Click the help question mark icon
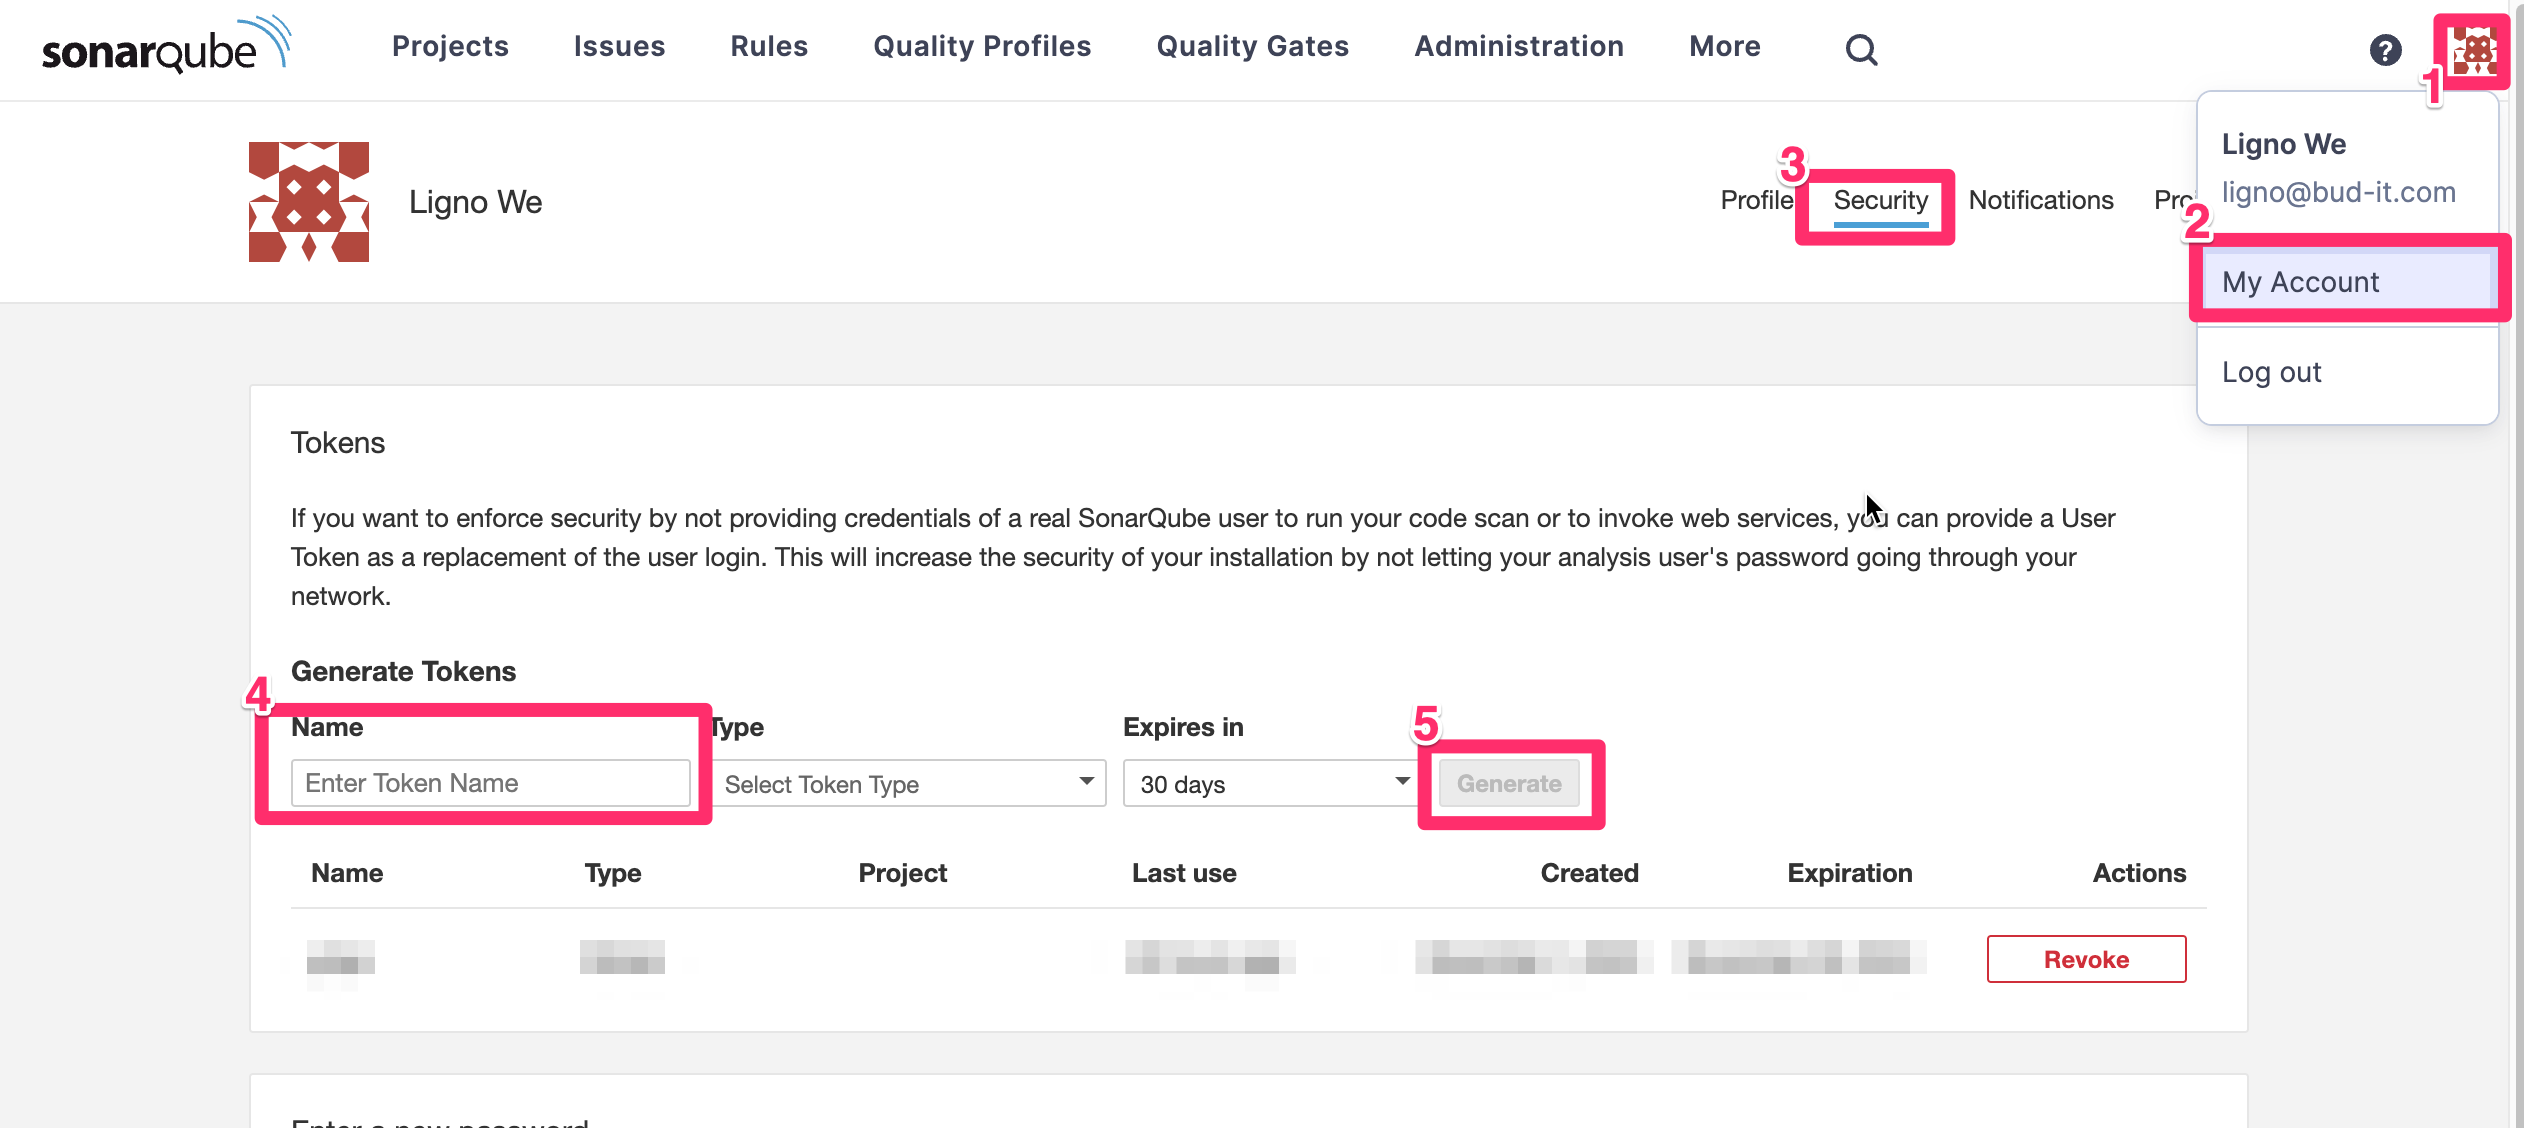The image size is (2524, 1128). (x=2386, y=49)
